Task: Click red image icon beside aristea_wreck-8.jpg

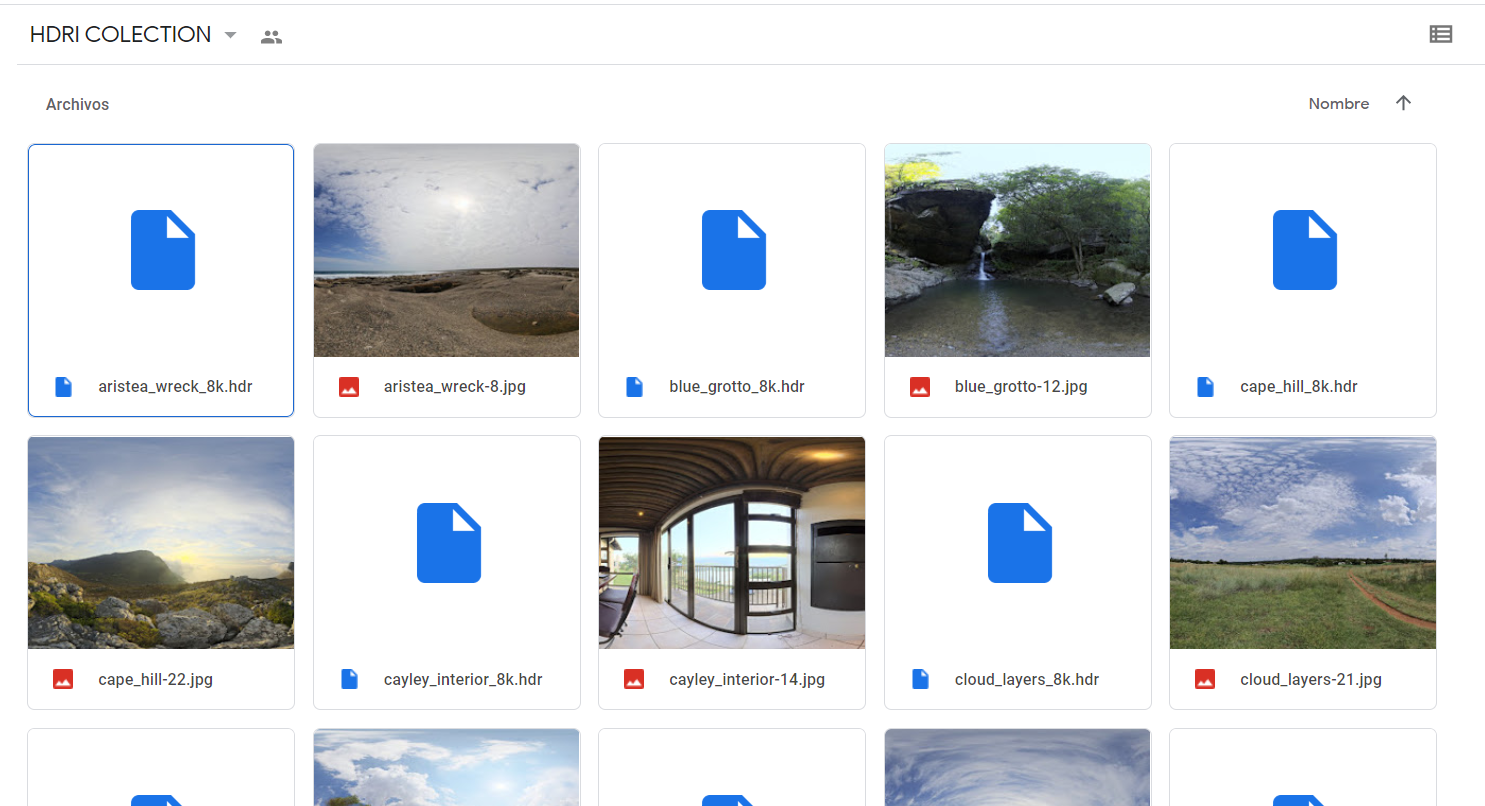Action: (349, 387)
